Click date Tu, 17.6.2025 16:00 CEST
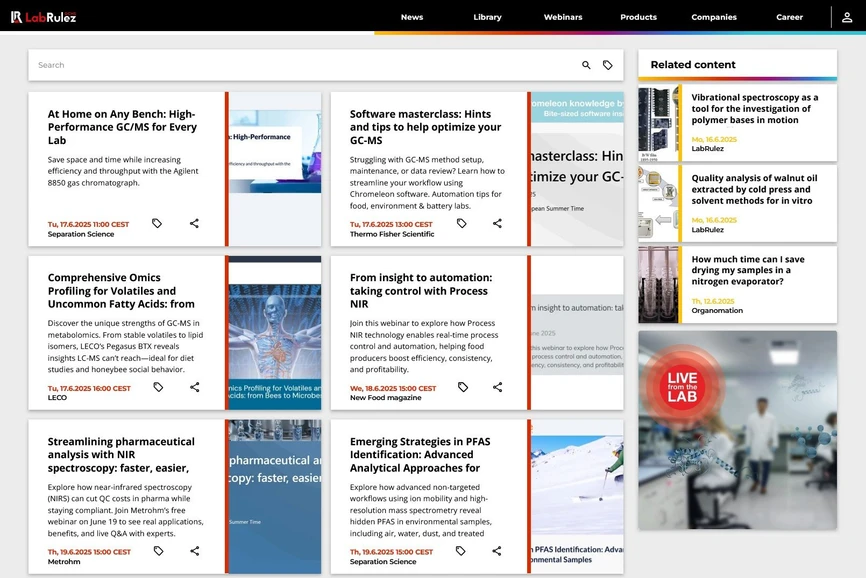 89,388
